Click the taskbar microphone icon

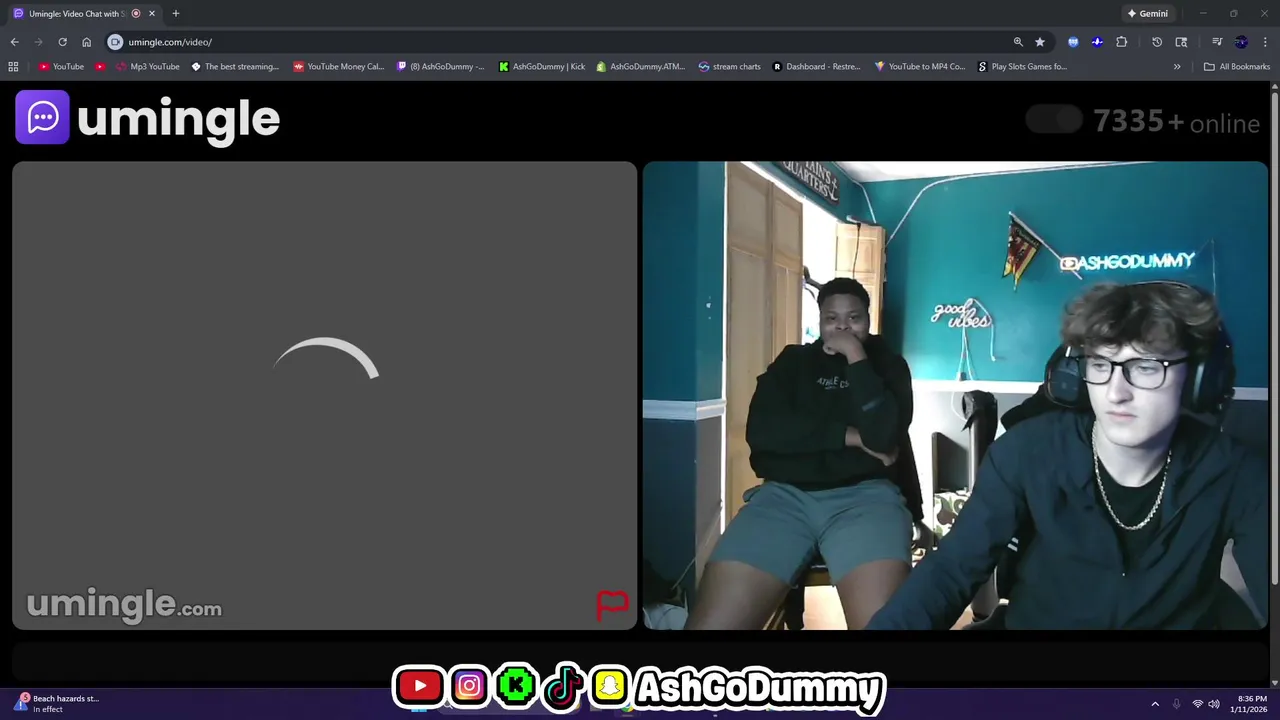pyautogui.click(x=1176, y=704)
